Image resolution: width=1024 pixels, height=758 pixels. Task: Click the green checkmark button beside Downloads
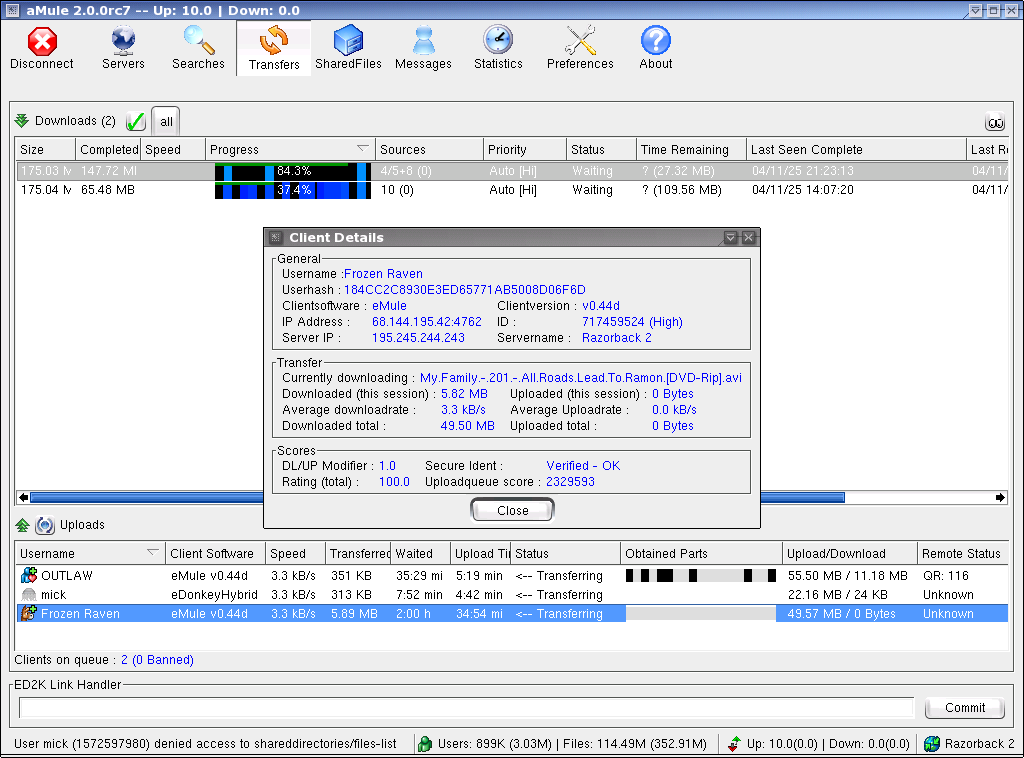pos(136,122)
